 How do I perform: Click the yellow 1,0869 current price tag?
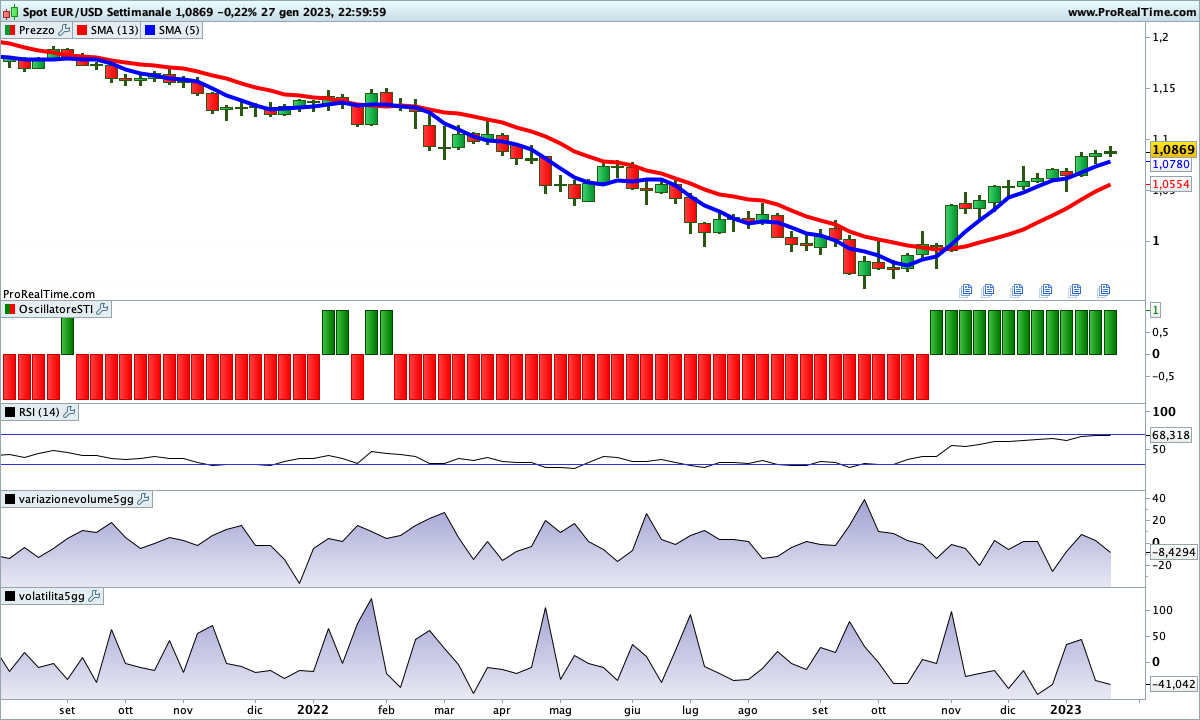click(x=1172, y=148)
